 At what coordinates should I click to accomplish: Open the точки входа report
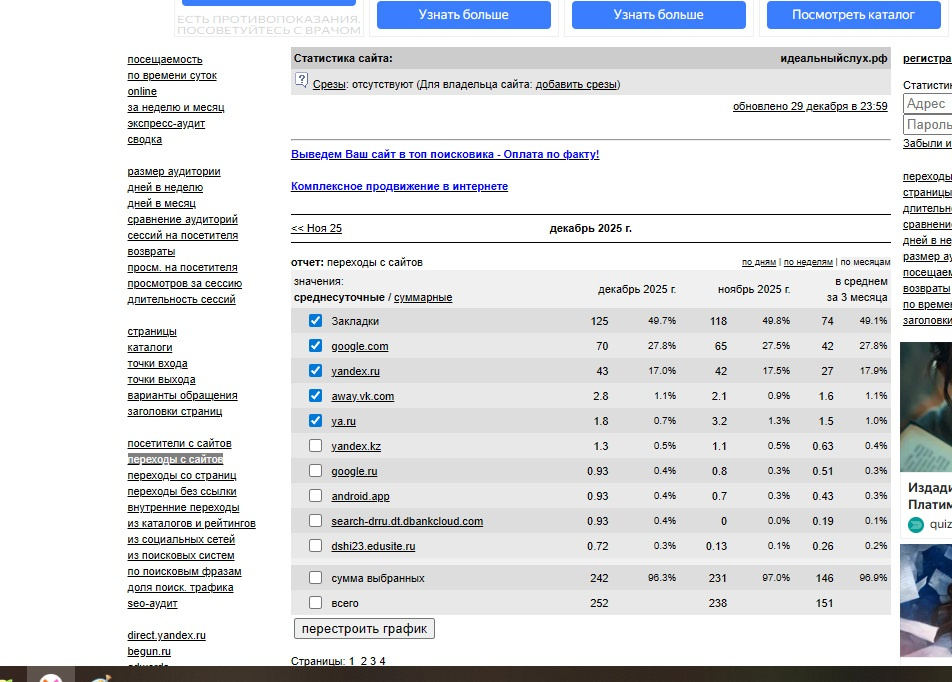(157, 363)
